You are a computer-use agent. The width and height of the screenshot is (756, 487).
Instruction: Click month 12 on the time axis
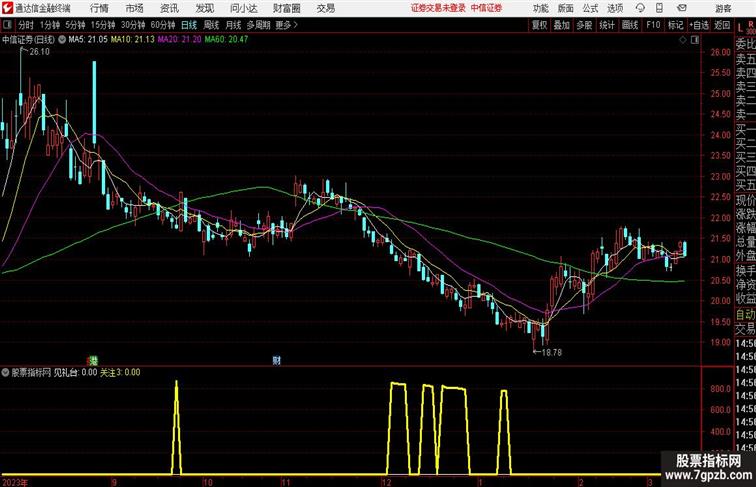[386, 482]
